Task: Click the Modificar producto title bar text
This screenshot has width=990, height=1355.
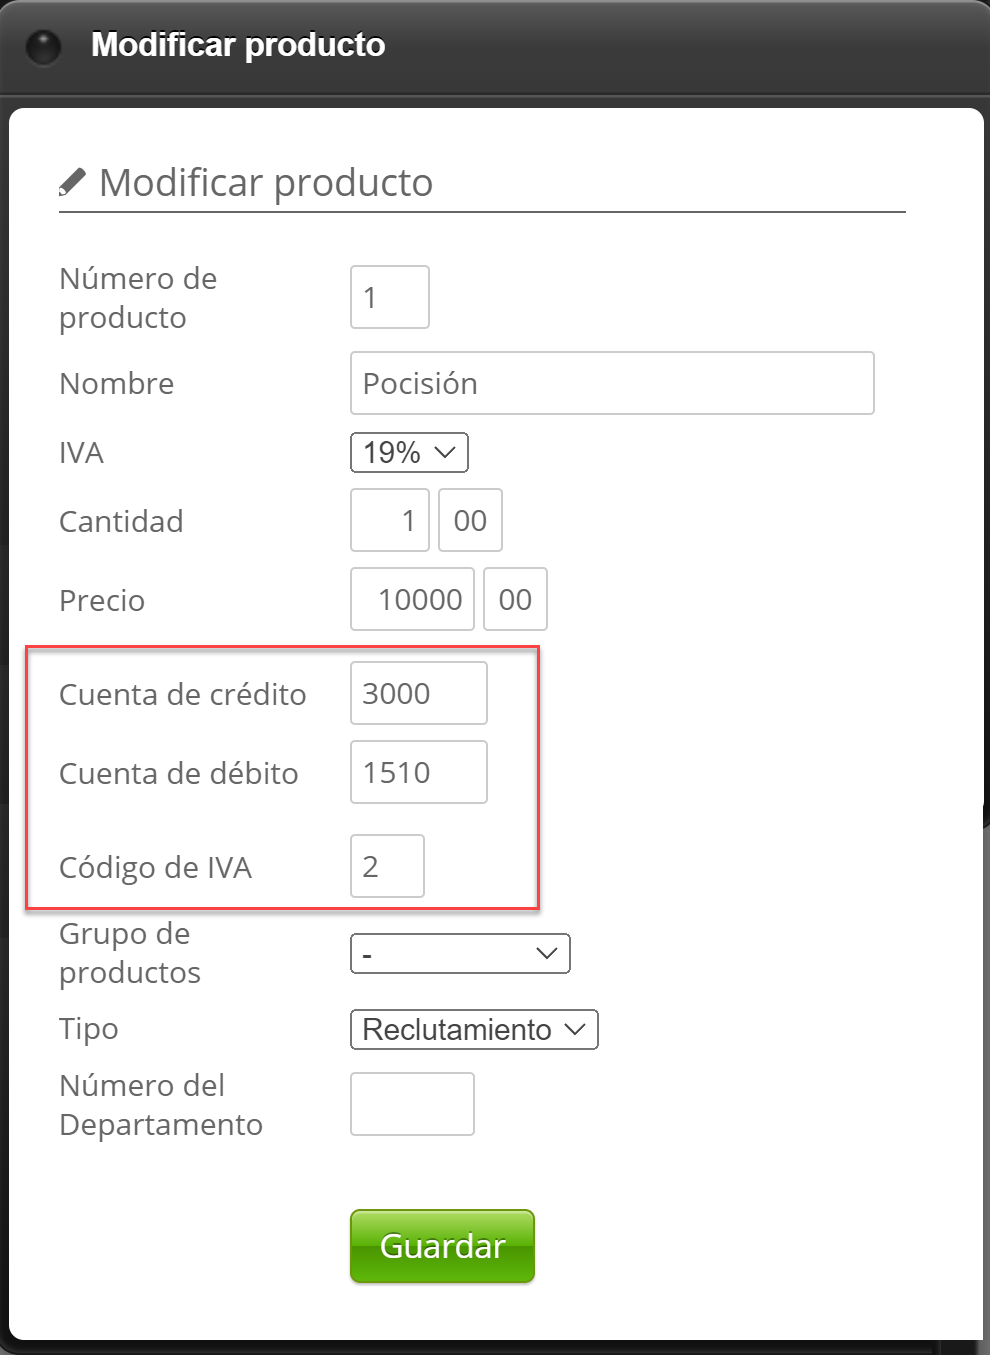Action: 238,45
